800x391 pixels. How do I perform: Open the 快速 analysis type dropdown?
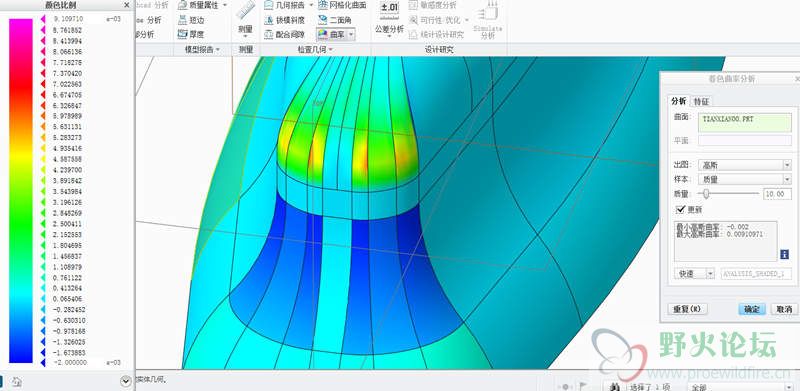pyautogui.click(x=694, y=274)
